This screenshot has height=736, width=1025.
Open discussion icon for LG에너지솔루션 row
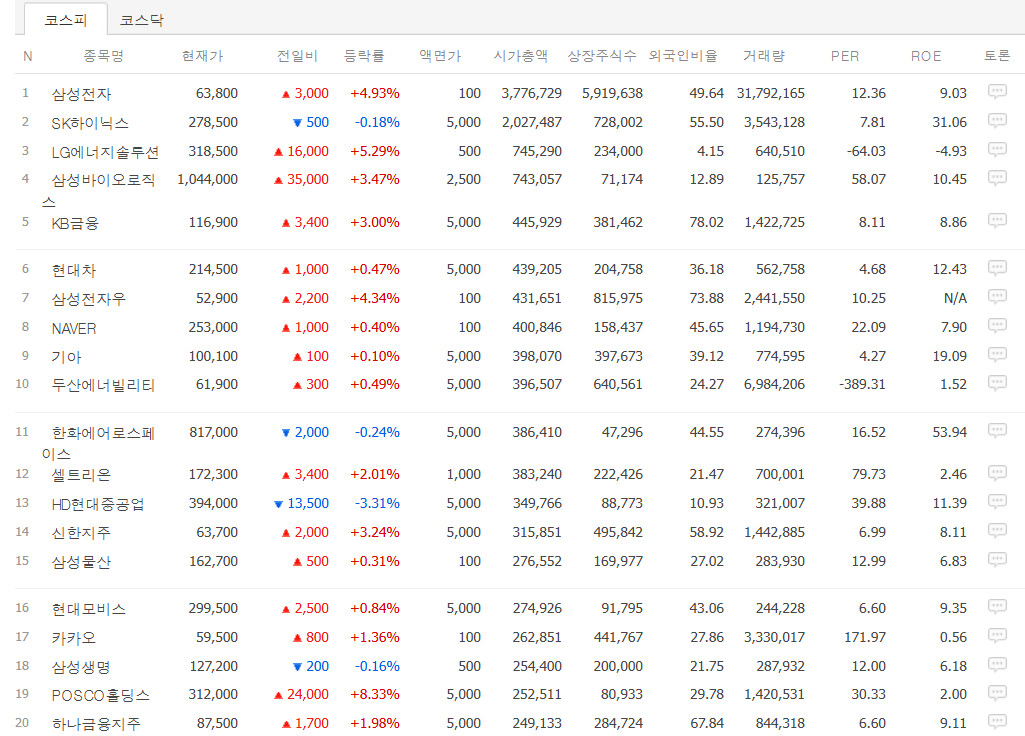[x=997, y=150]
